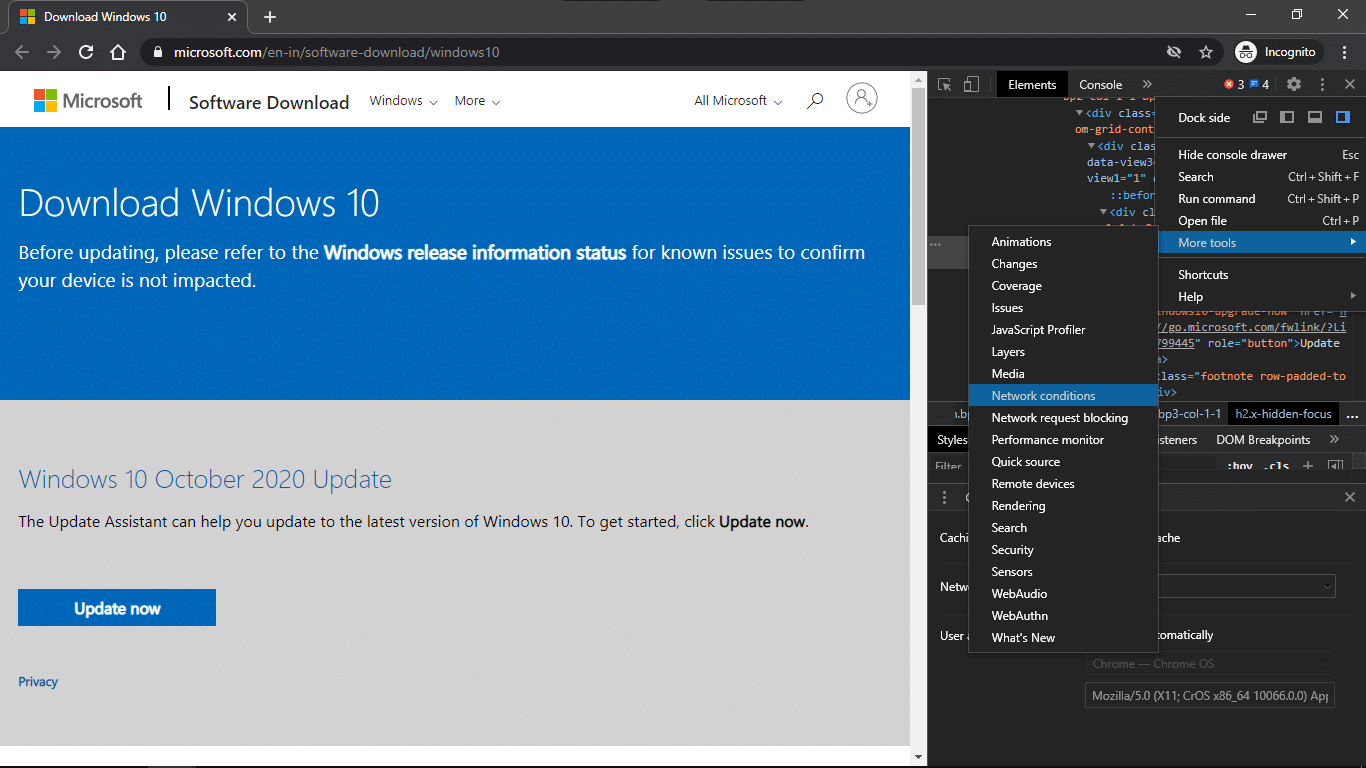This screenshot has width=1366, height=768.
Task: Select Run command menu entry
Action: point(1262,199)
